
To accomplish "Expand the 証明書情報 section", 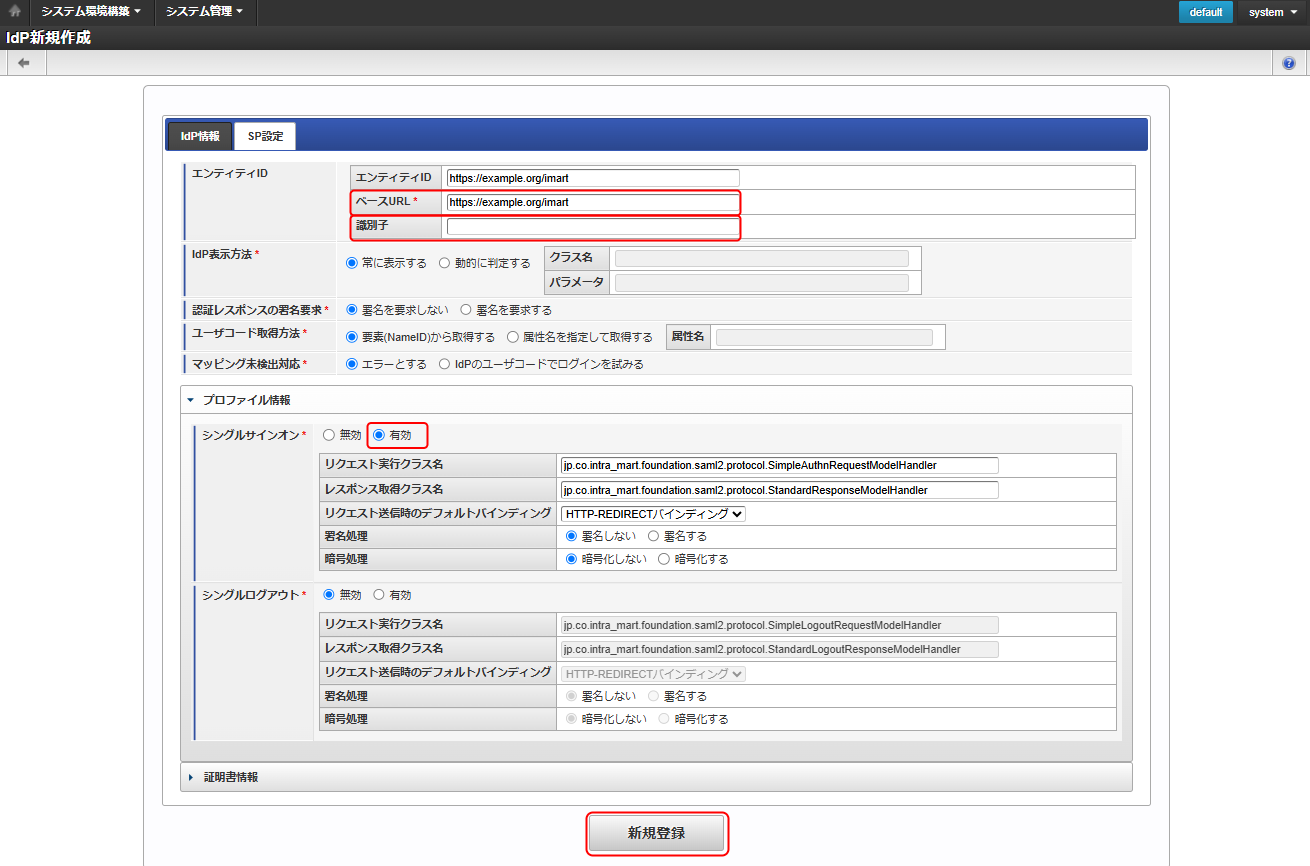I will 190,776.
